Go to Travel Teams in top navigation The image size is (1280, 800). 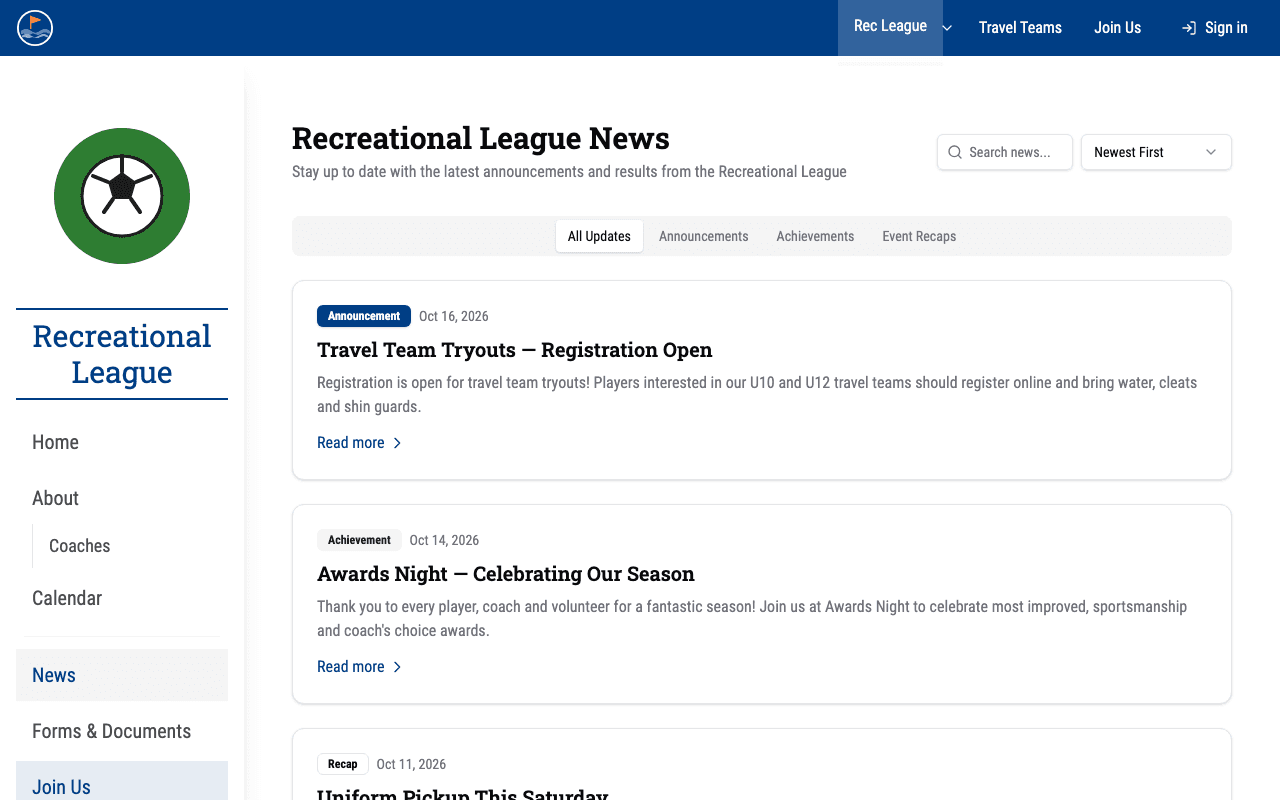click(x=1020, y=28)
